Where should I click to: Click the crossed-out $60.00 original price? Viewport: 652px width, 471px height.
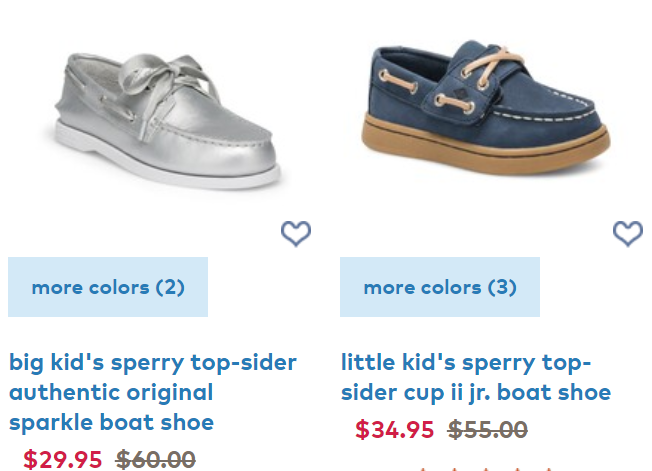point(156,459)
